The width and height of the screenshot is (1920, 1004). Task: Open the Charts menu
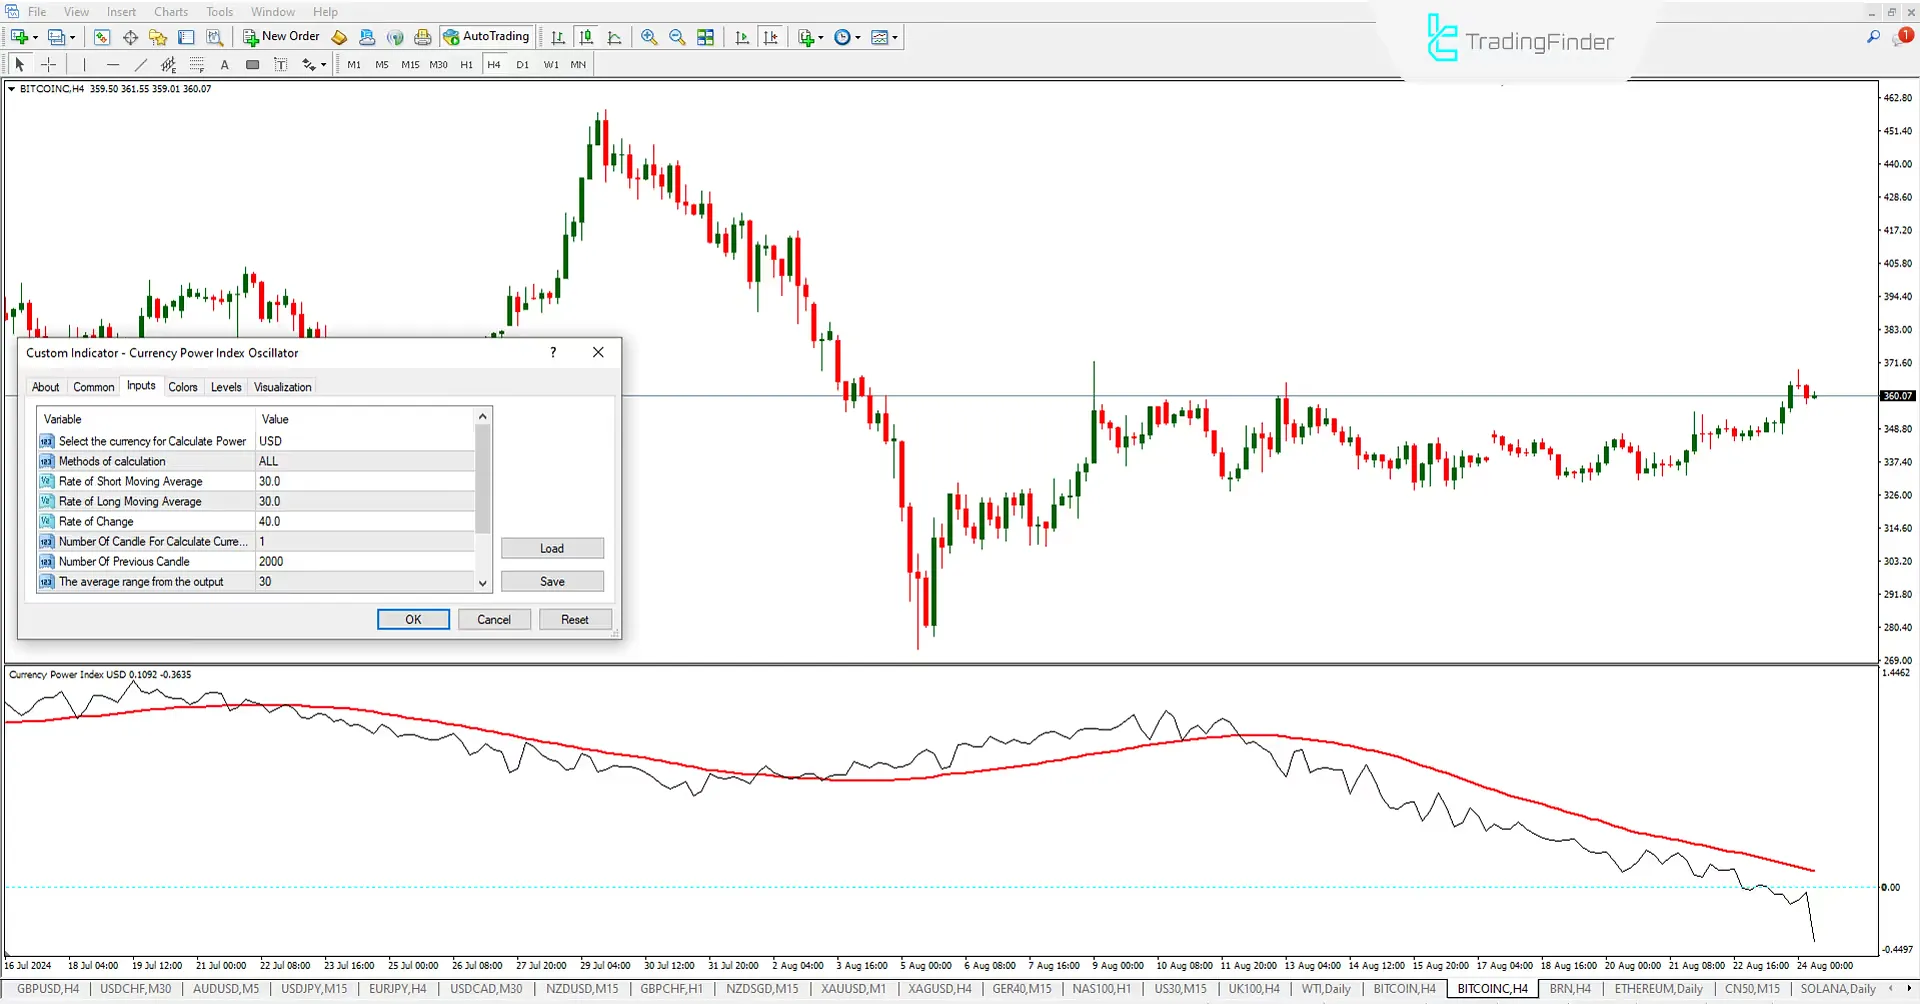click(170, 11)
